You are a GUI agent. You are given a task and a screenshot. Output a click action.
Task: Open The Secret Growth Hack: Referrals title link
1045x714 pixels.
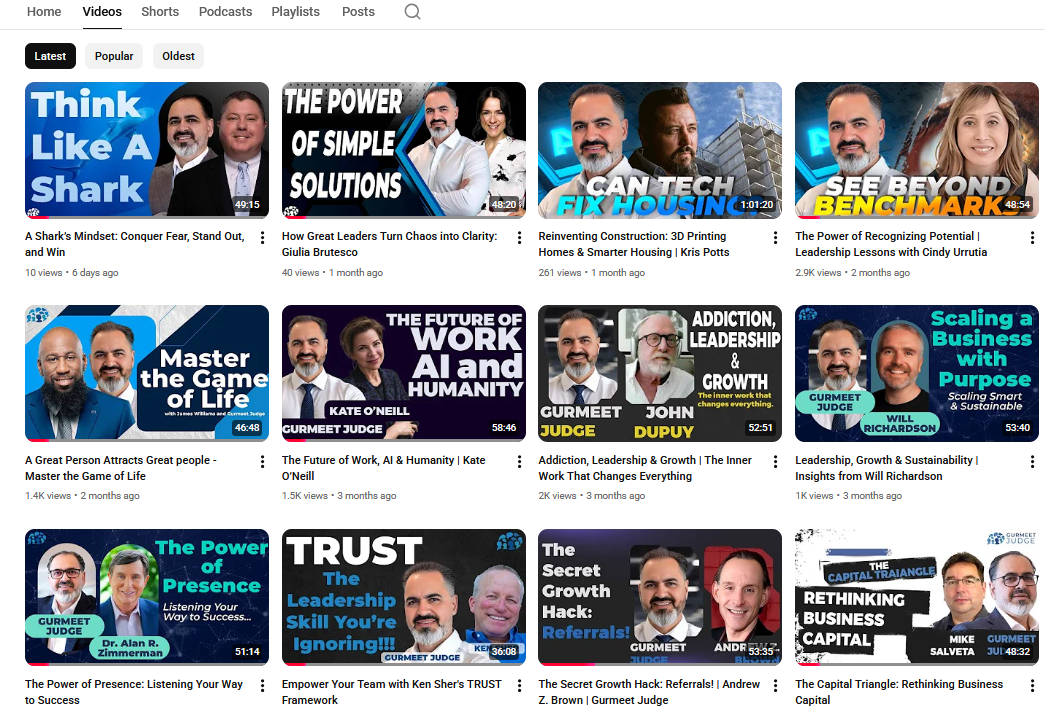click(x=649, y=684)
